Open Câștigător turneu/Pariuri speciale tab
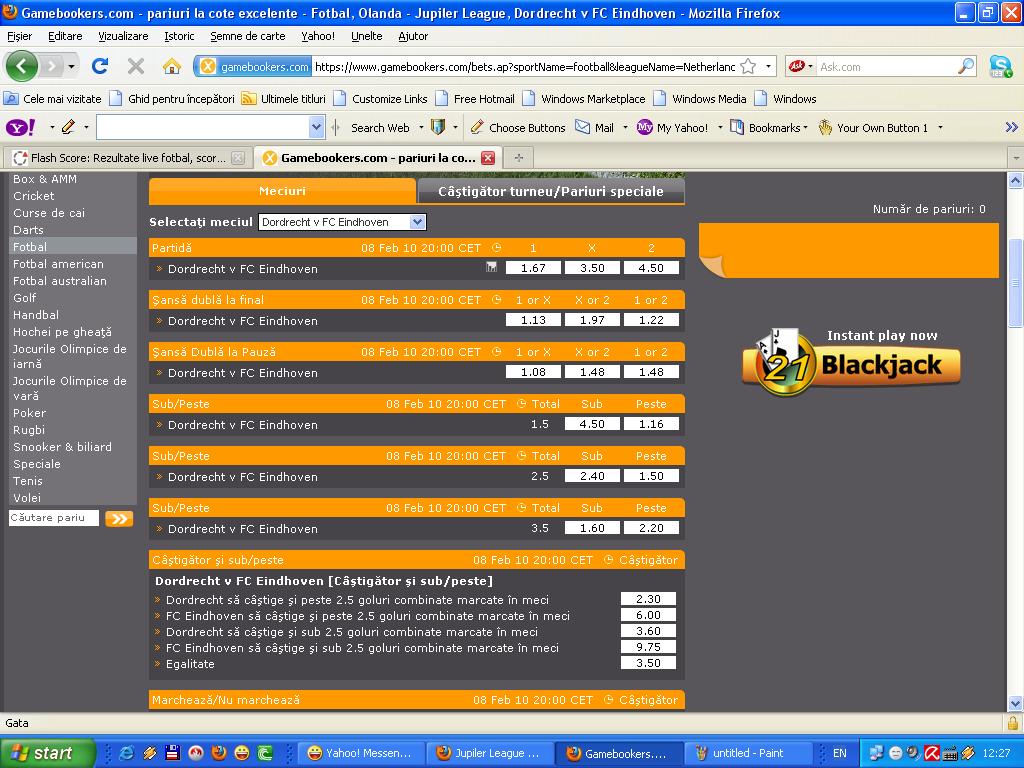 551,191
